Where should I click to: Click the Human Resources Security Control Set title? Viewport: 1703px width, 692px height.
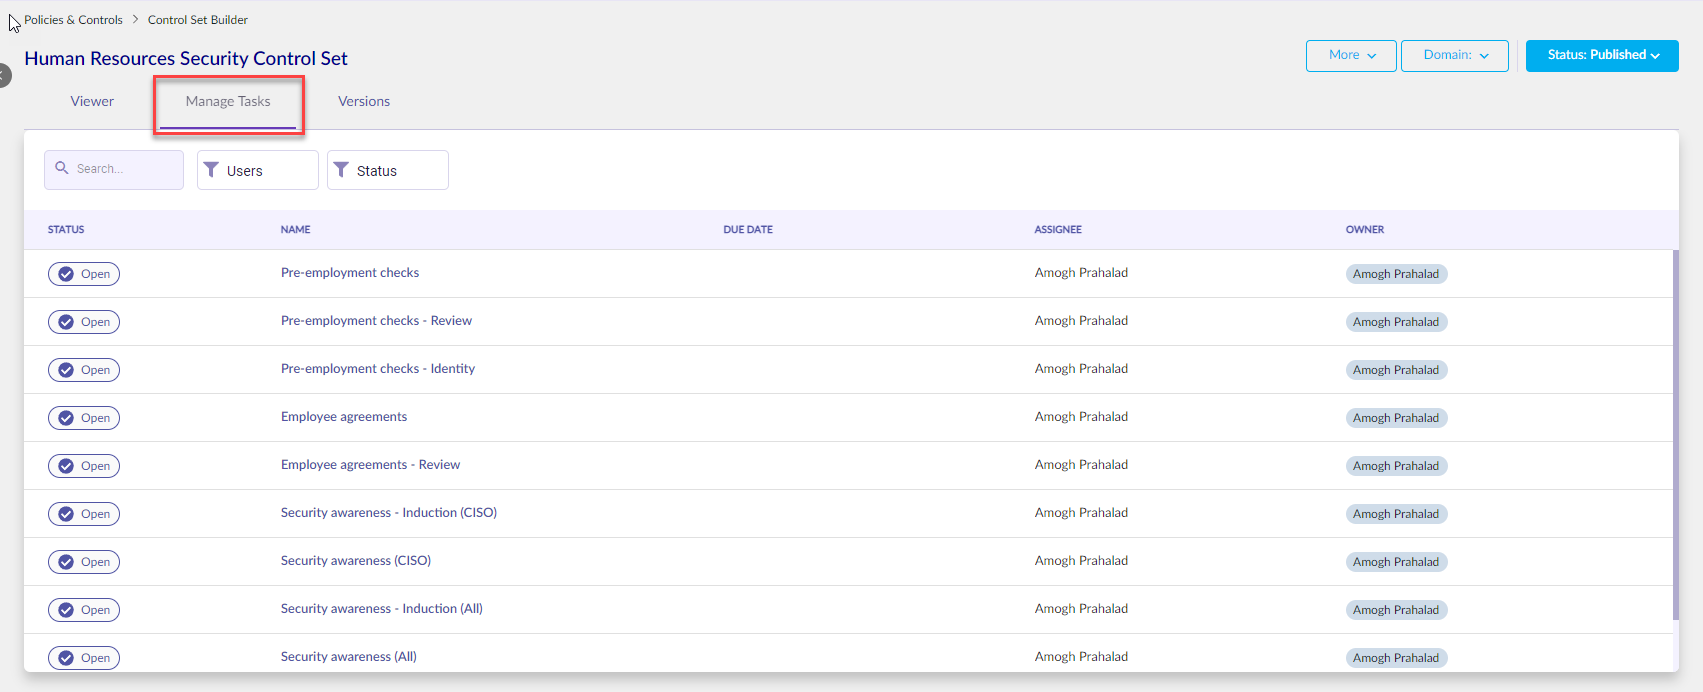186,59
